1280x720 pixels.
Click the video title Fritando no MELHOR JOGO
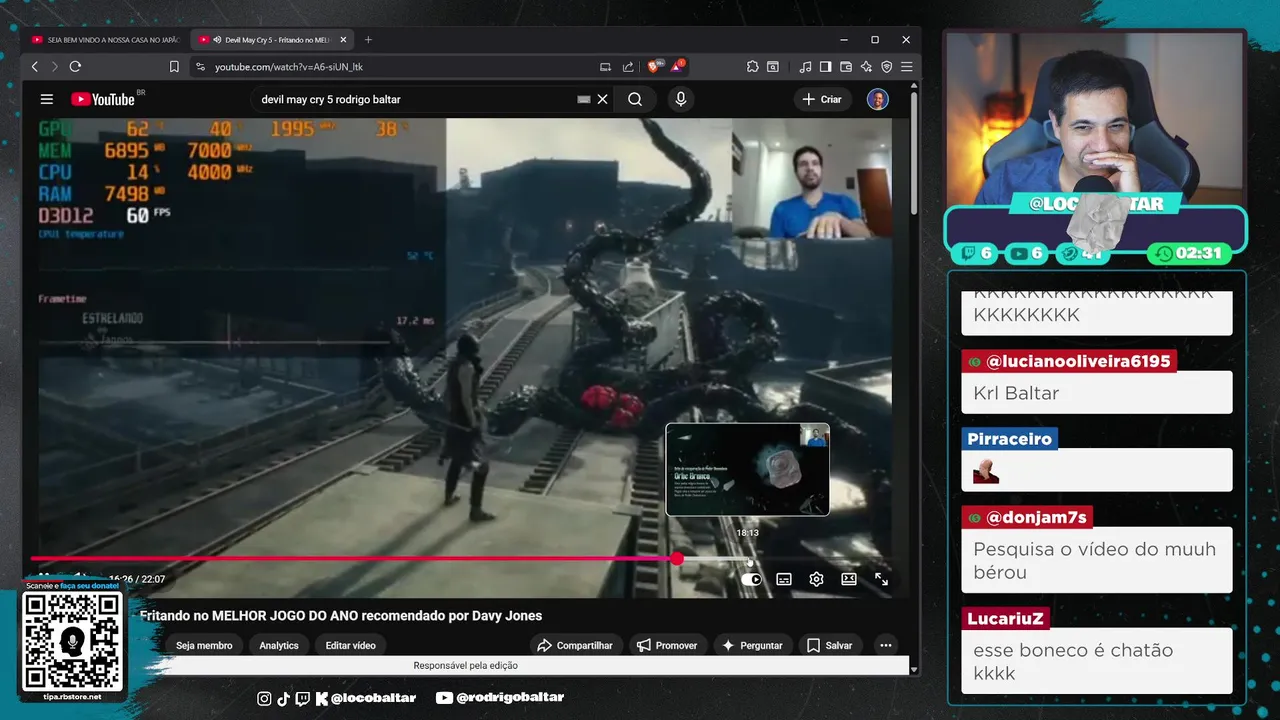341,616
